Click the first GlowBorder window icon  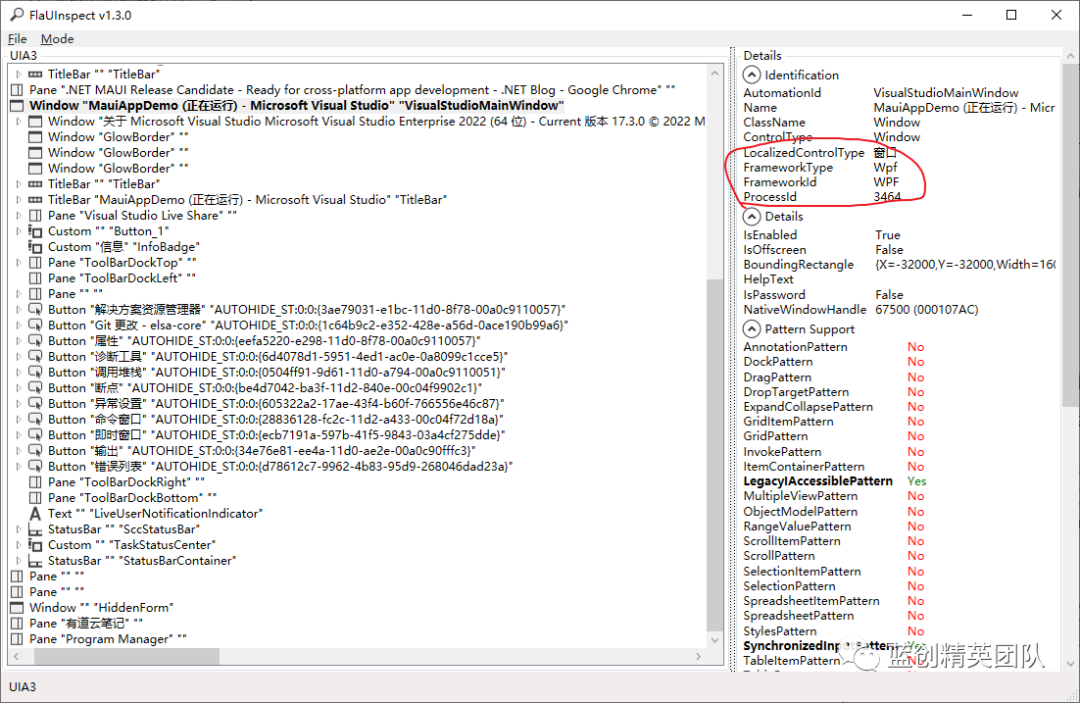pyautogui.click(x=35, y=137)
